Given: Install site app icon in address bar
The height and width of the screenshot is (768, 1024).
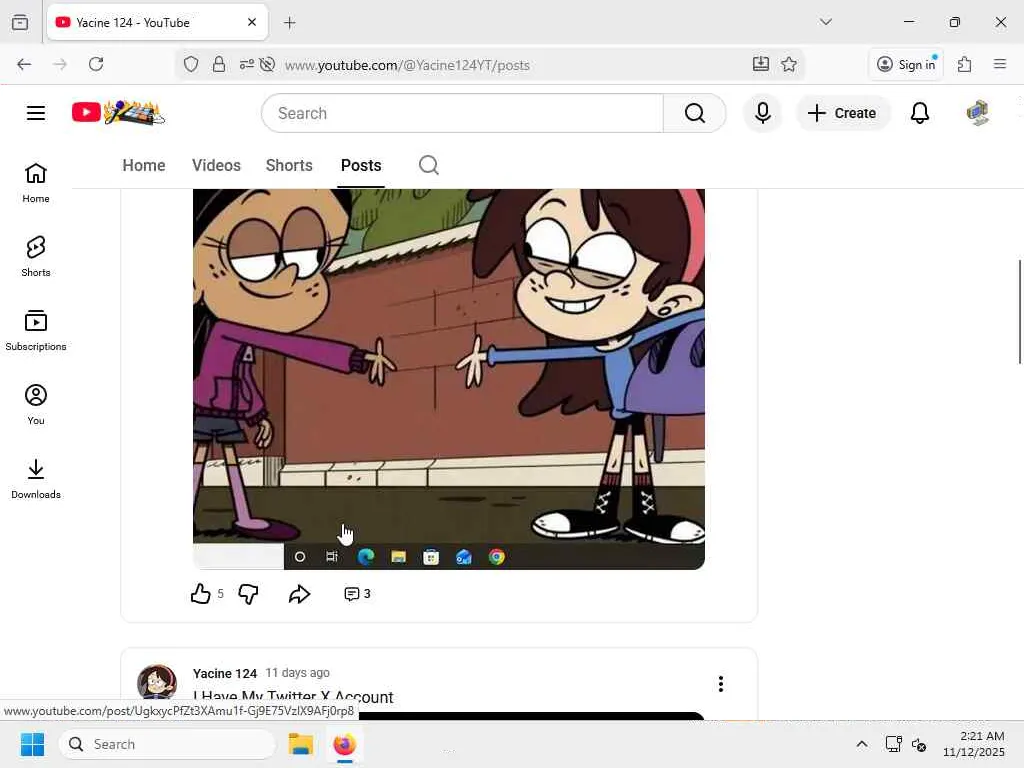Looking at the screenshot, I should click(x=761, y=64).
